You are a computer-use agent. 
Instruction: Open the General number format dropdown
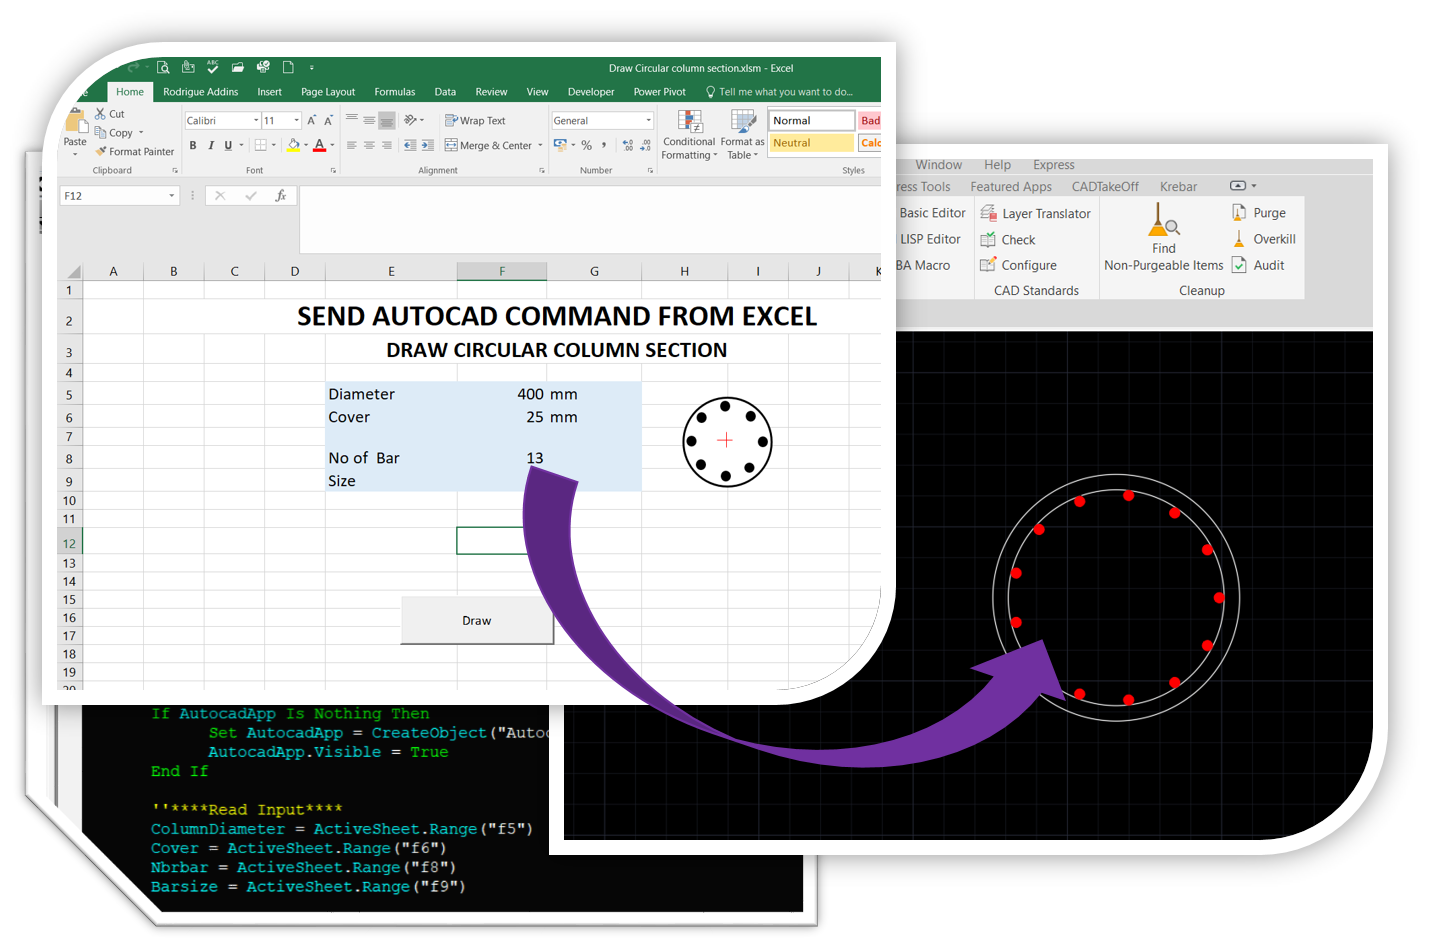click(x=648, y=120)
